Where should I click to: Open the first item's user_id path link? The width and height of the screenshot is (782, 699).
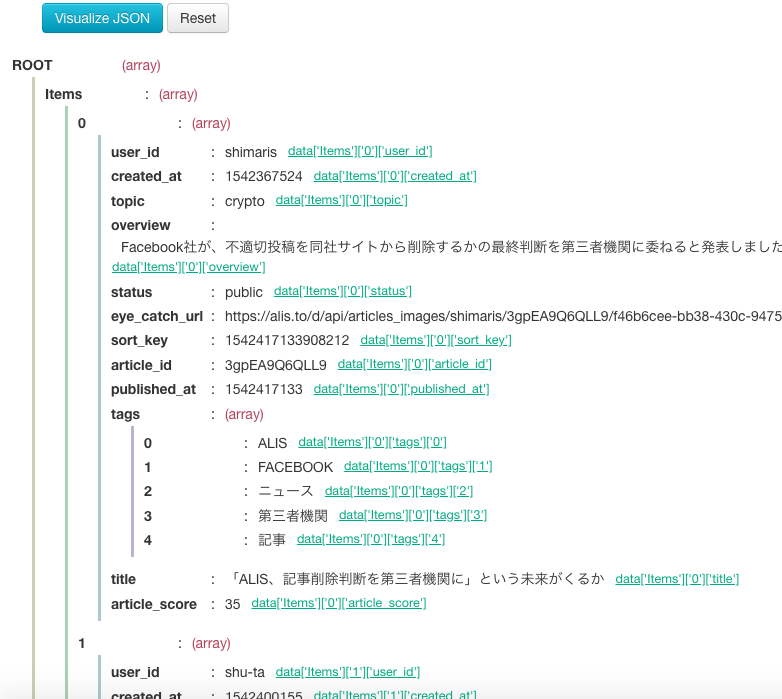click(359, 152)
